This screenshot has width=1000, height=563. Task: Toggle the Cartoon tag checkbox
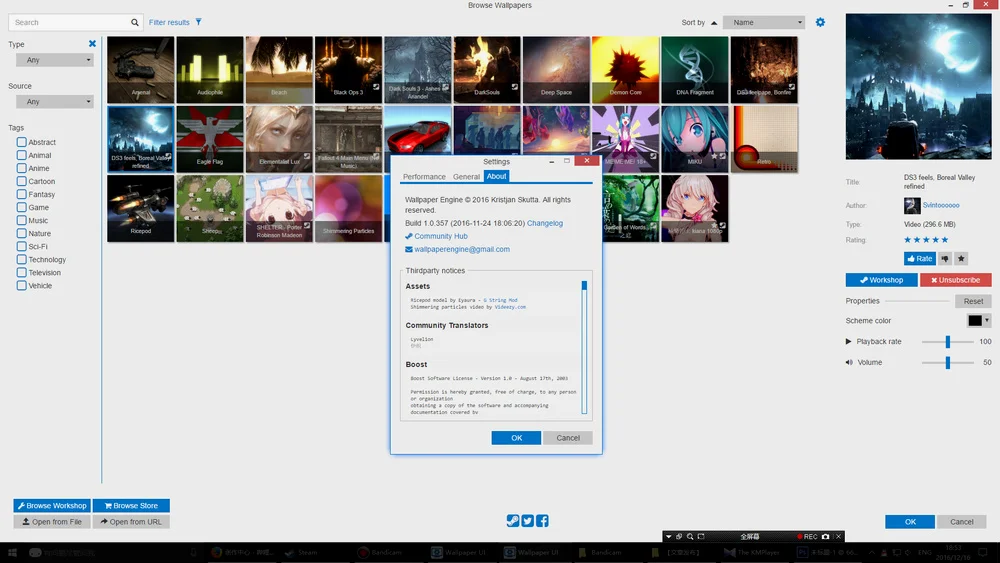[x=22, y=181]
